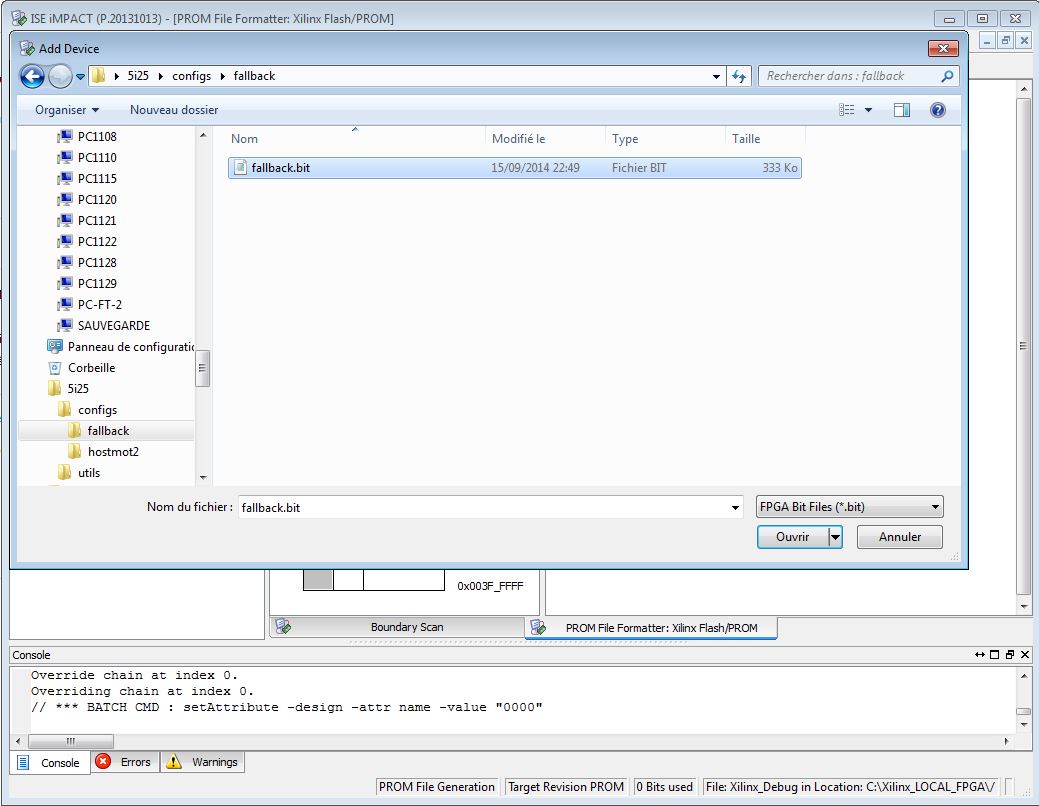The width and height of the screenshot is (1039, 806).
Task: Click the Annuler button
Action: click(x=900, y=537)
